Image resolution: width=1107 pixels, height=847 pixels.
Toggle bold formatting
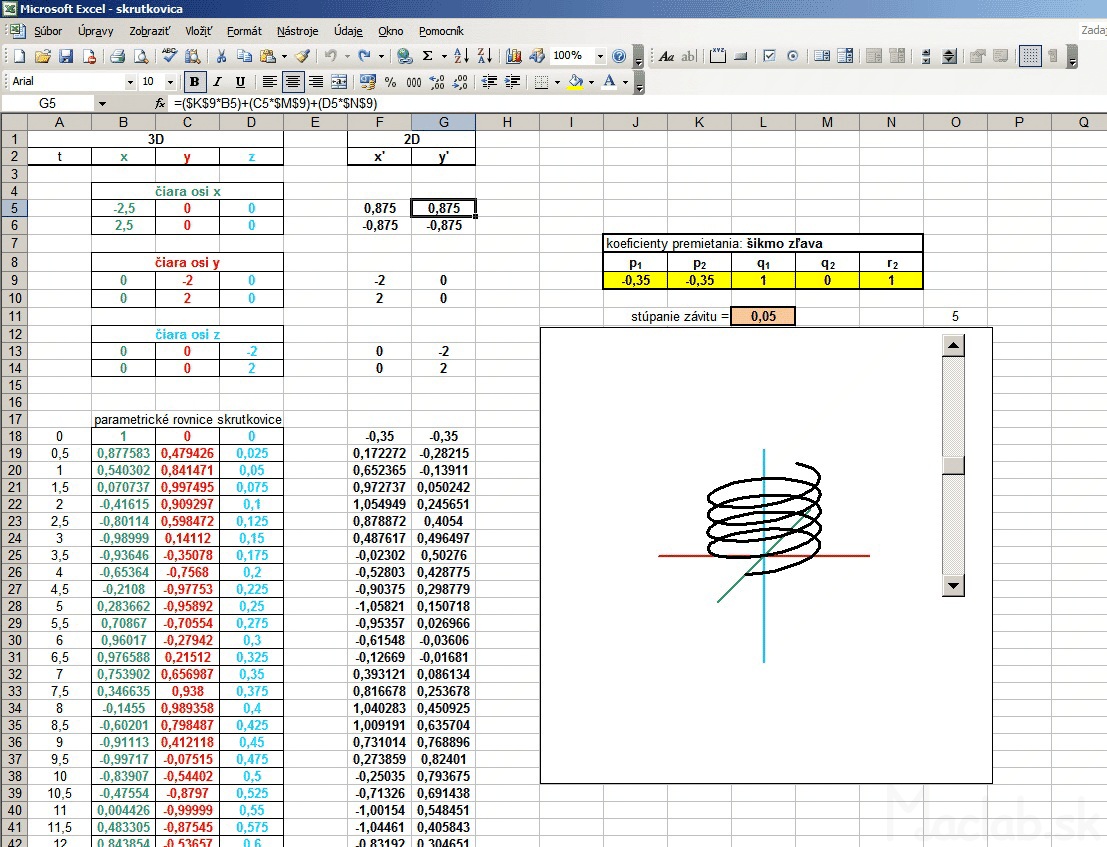[194, 82]
